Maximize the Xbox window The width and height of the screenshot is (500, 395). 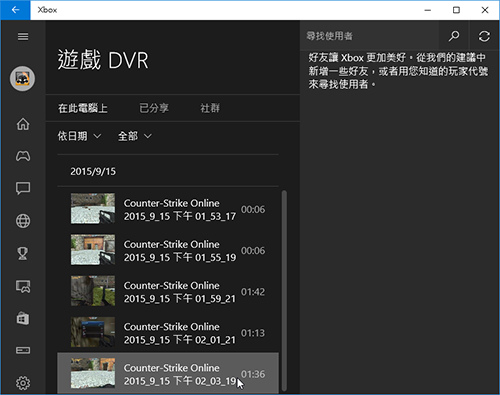click(456, 10)
